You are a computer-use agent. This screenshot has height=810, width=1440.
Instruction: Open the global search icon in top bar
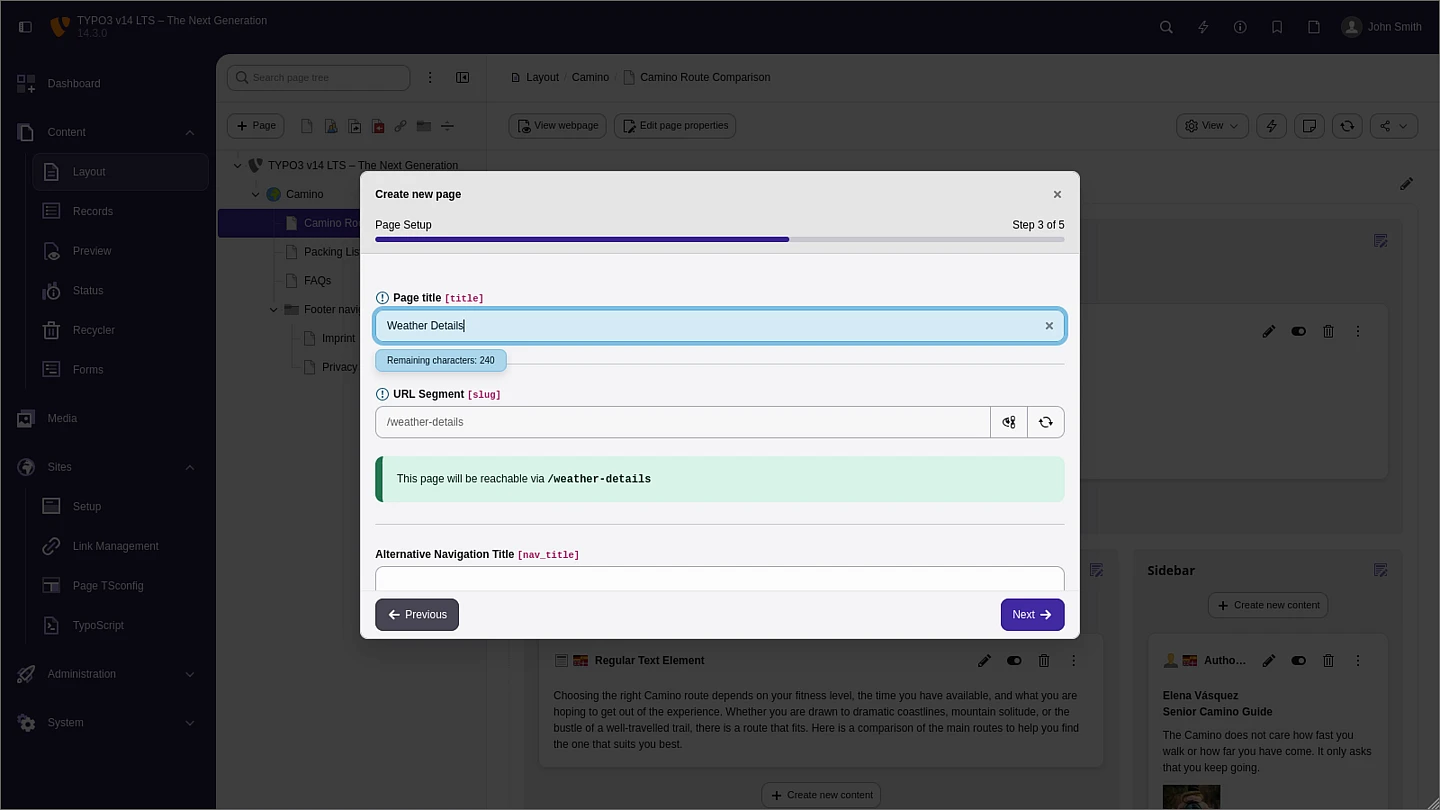tap(1166, 27)
